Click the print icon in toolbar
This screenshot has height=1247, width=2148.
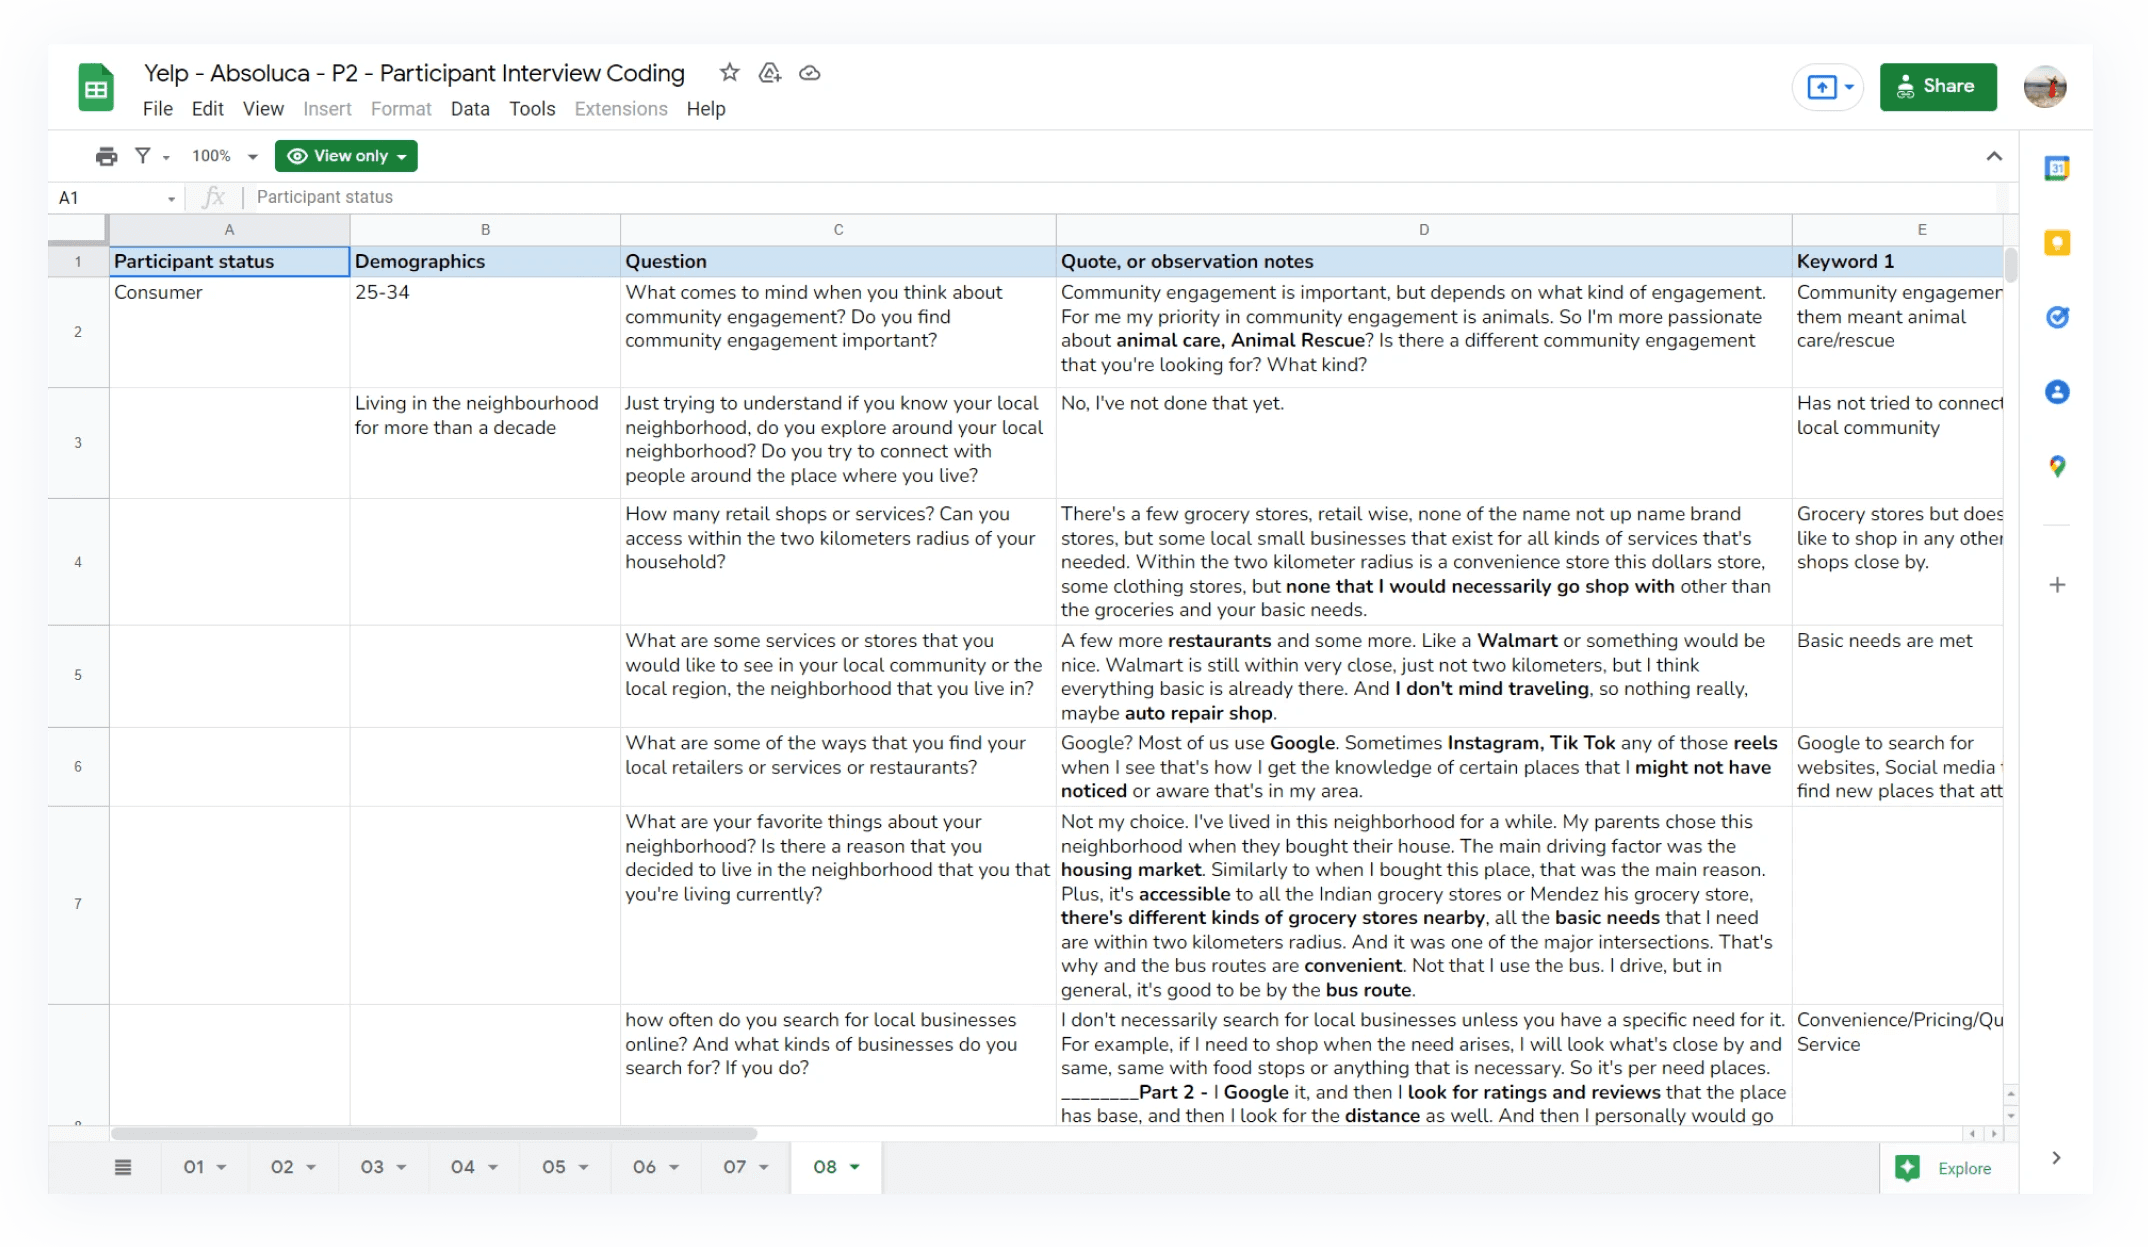[106, 156]
